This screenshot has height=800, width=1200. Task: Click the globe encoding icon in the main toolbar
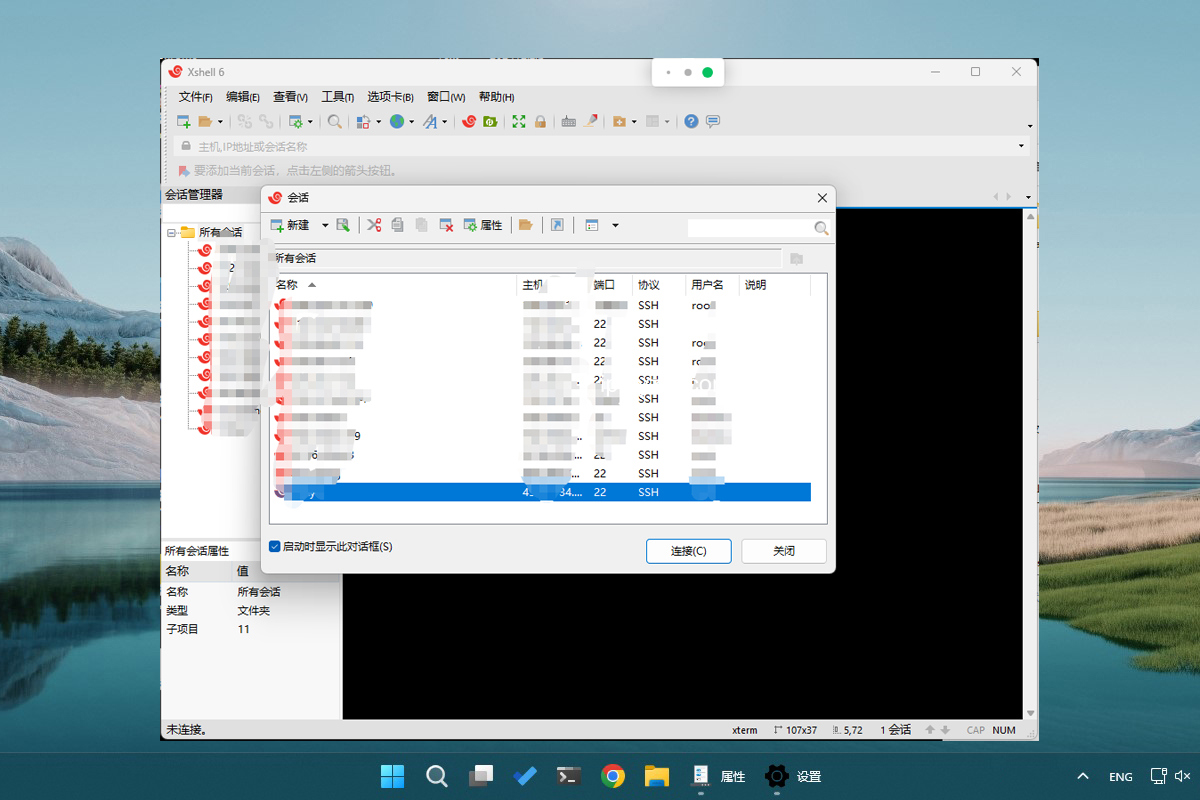(x=397, y=121)
